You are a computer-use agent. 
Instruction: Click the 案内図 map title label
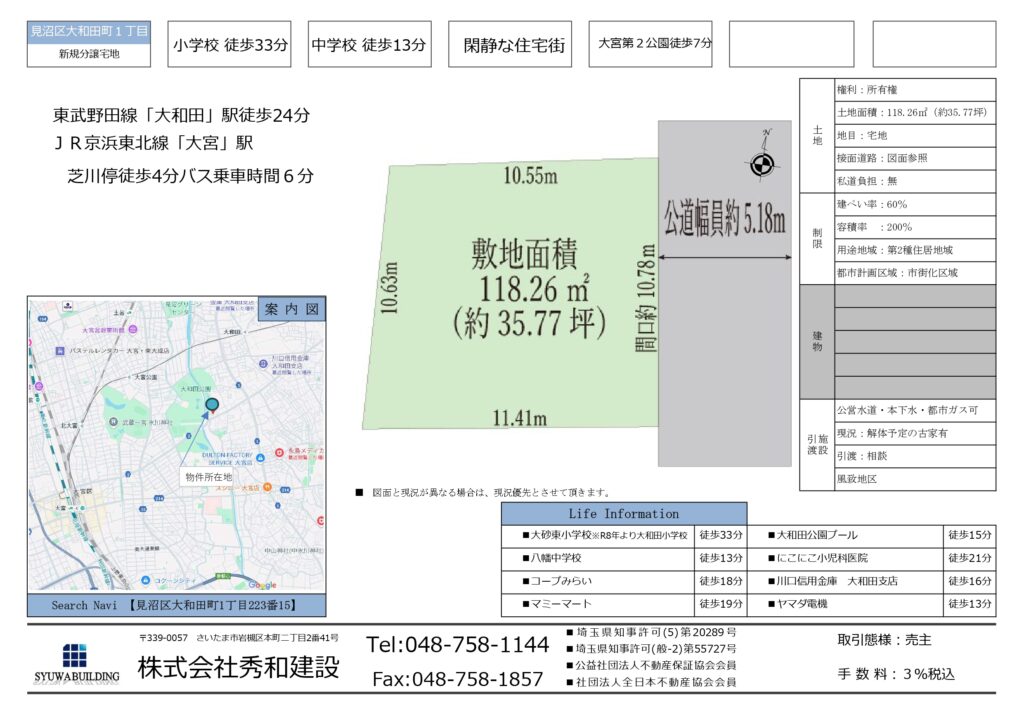click(x=292, y=309)
